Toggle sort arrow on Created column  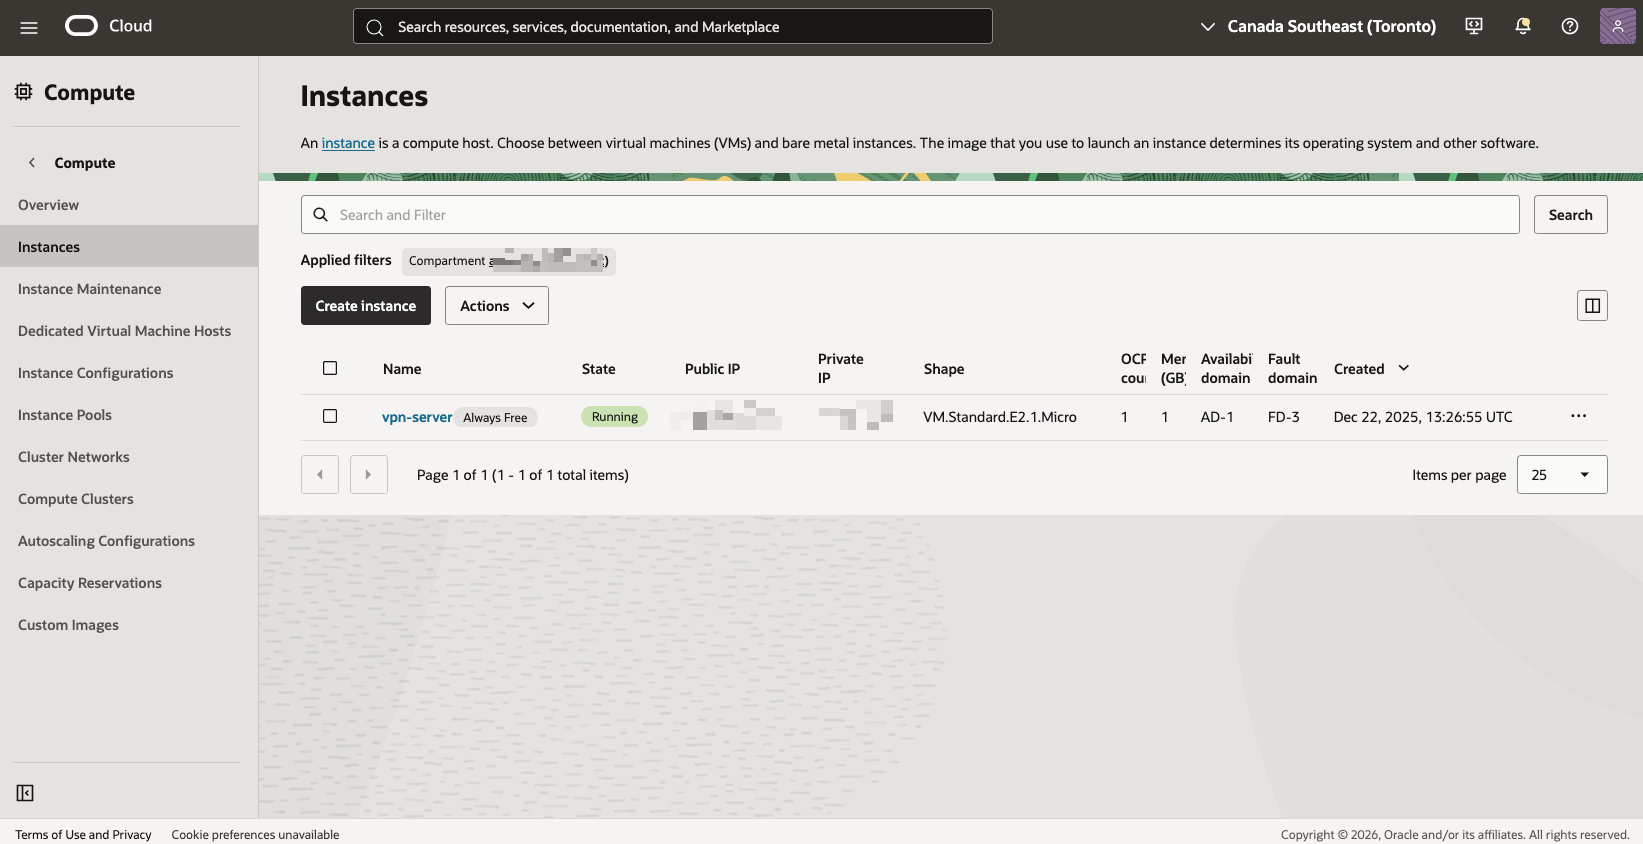(1404, 368)
